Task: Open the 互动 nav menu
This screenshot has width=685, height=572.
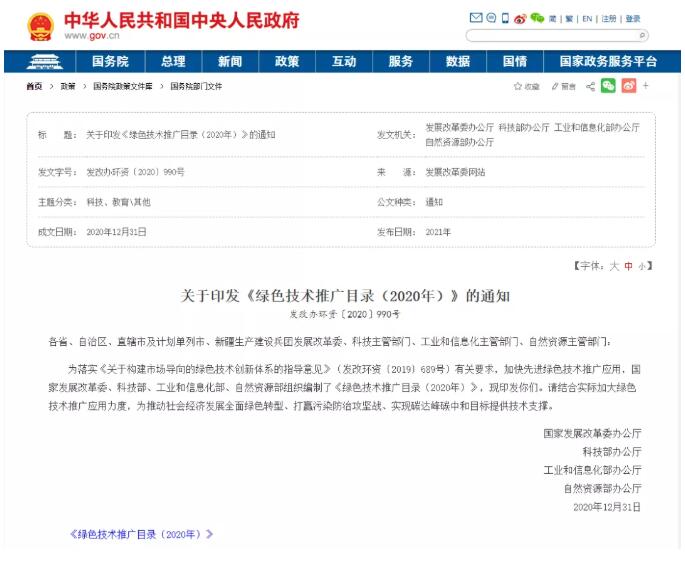Action: coord(344,62)
